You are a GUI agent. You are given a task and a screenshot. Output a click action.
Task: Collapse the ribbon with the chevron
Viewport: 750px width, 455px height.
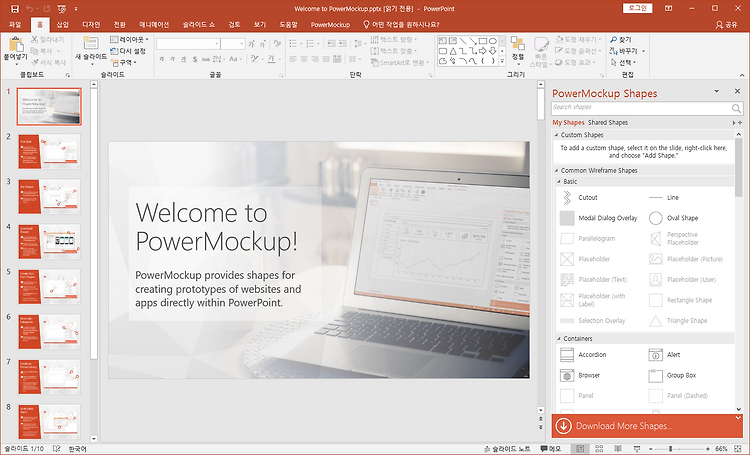point(742,75)
